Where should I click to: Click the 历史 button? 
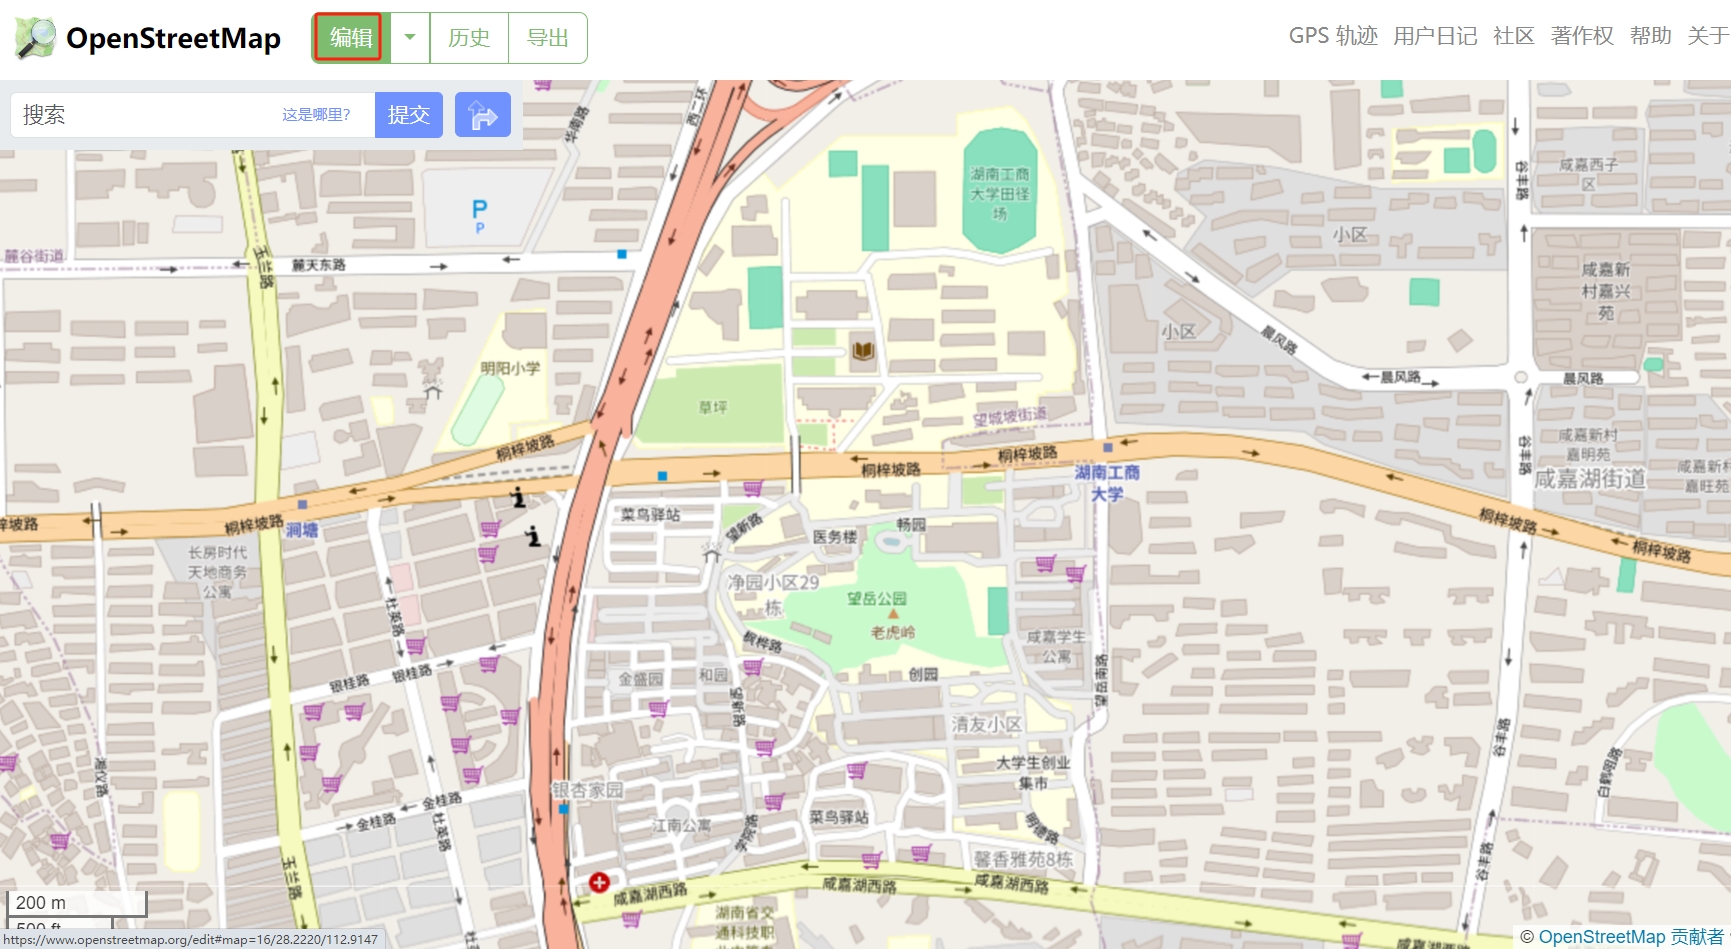(x=469, y=38)
